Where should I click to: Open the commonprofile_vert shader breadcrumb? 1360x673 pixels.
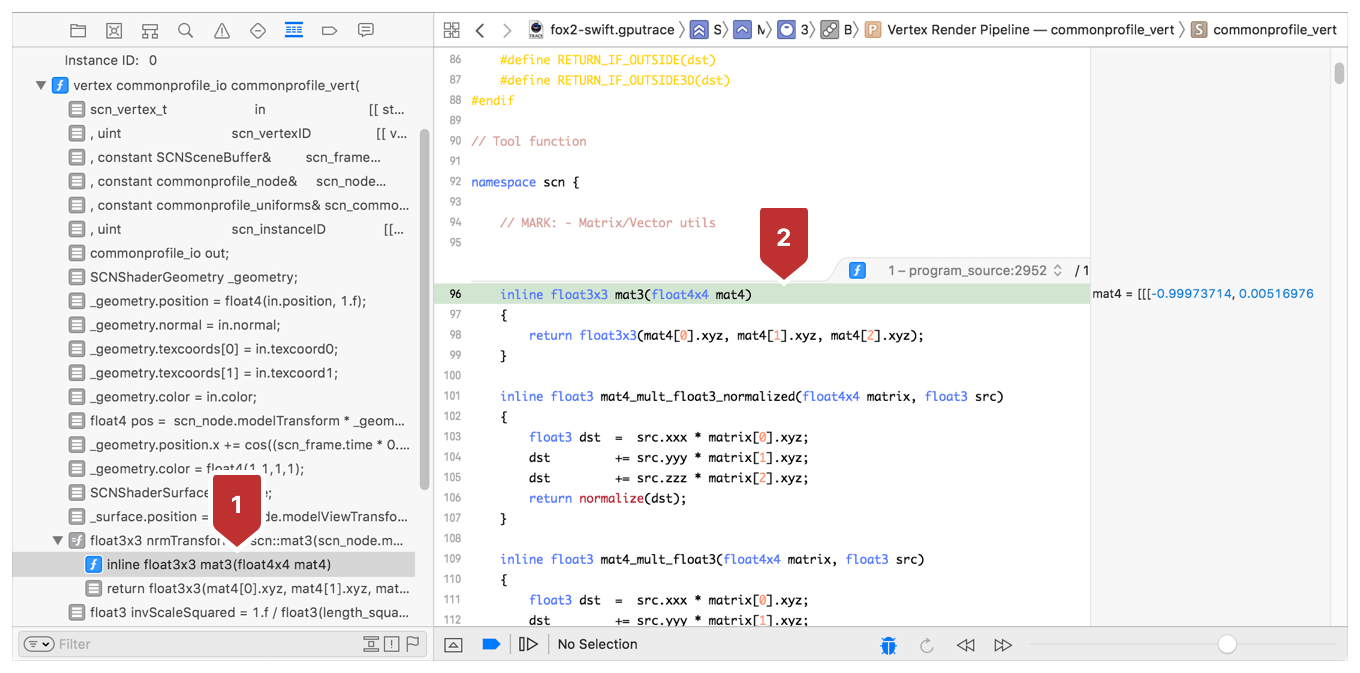pos(1264,30)
